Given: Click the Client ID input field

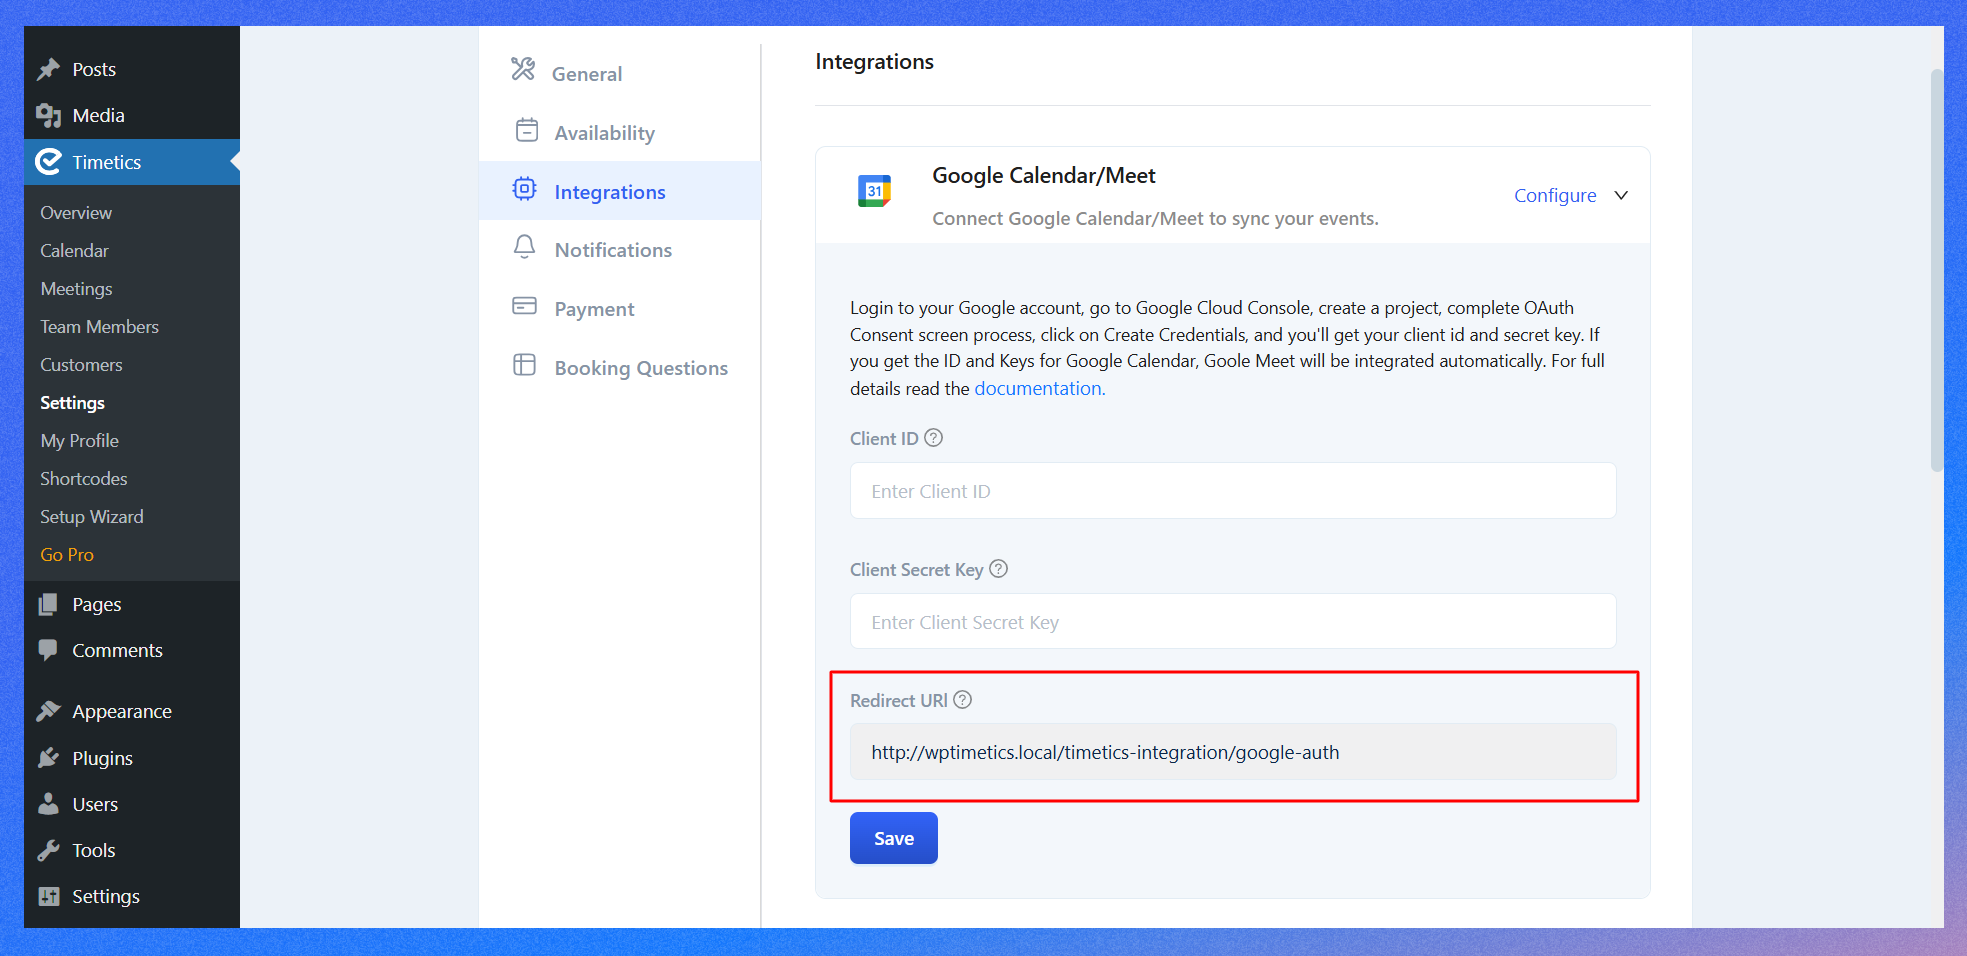Looking at the screenshot, I should coord(1233,491).
